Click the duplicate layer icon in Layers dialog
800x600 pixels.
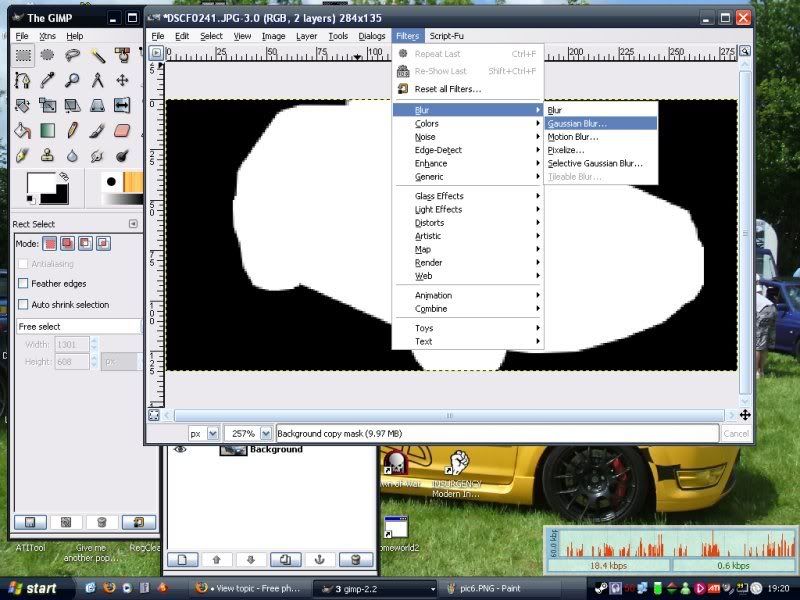[286, 560]
